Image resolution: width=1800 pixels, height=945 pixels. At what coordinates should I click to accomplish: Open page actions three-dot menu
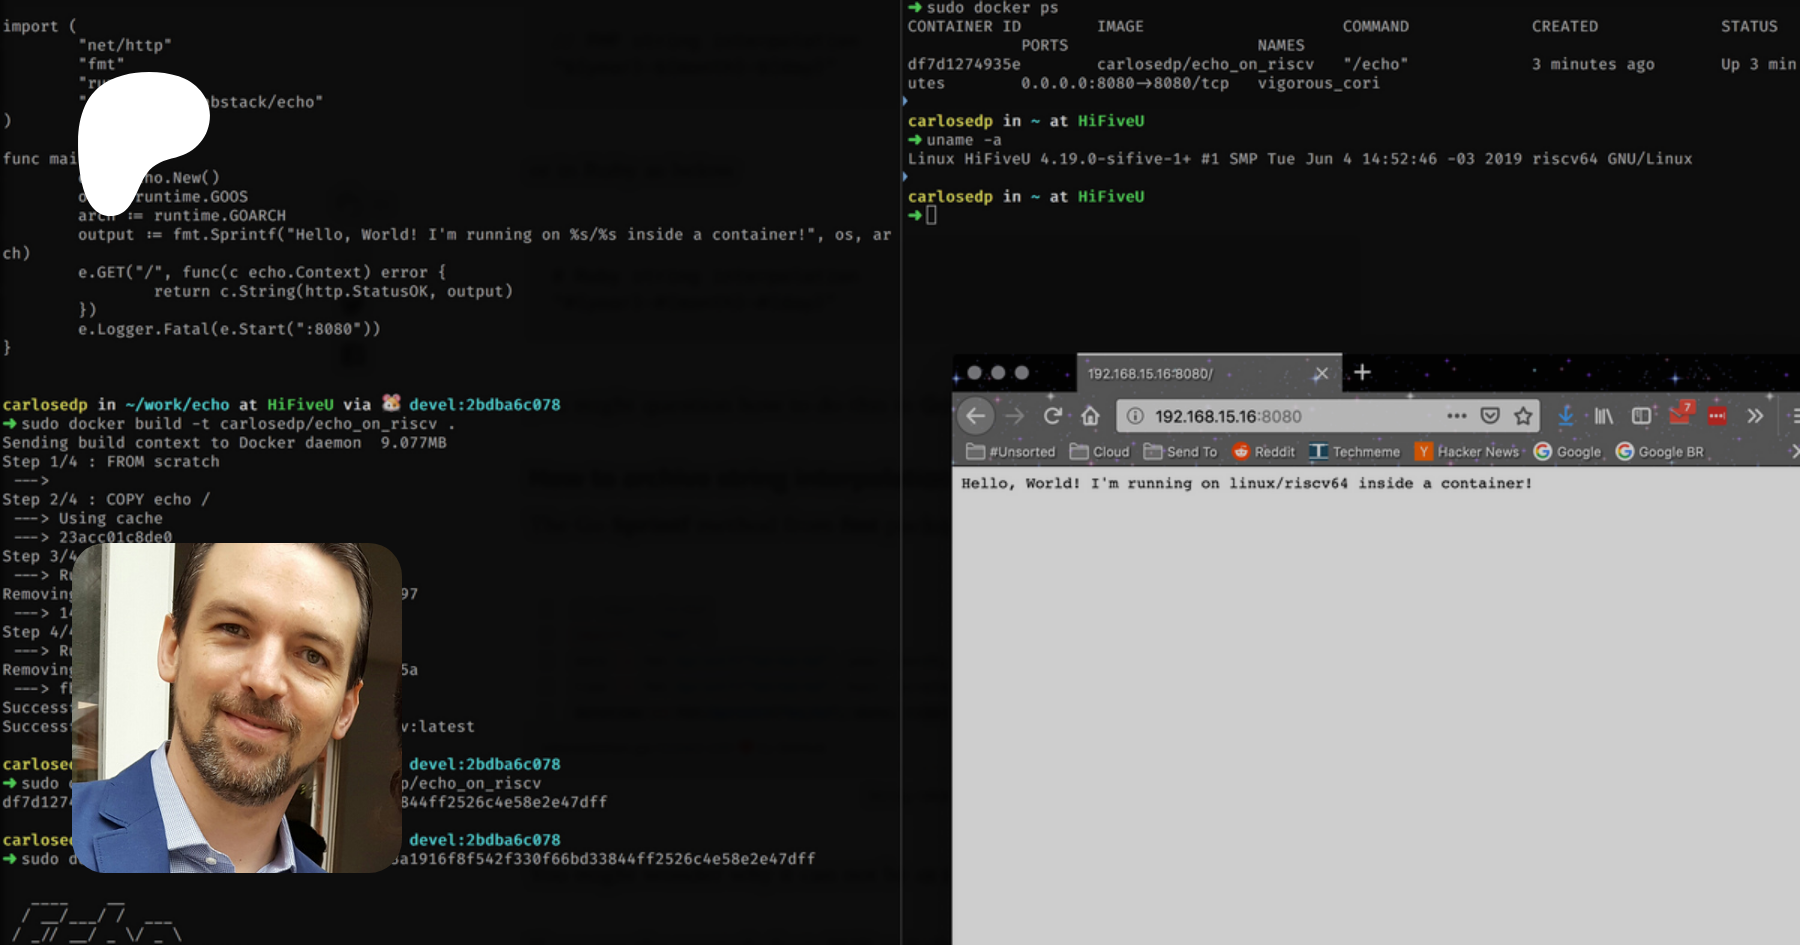coord(1456,416)
